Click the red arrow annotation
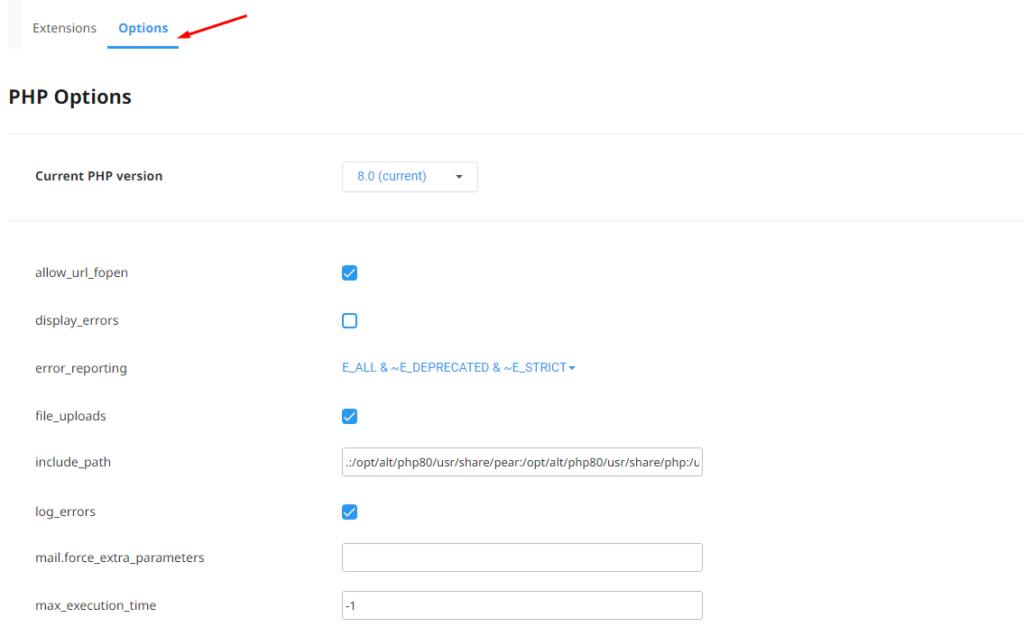The height and width of the screenshot is (627, 1024). tap(213, 27)
